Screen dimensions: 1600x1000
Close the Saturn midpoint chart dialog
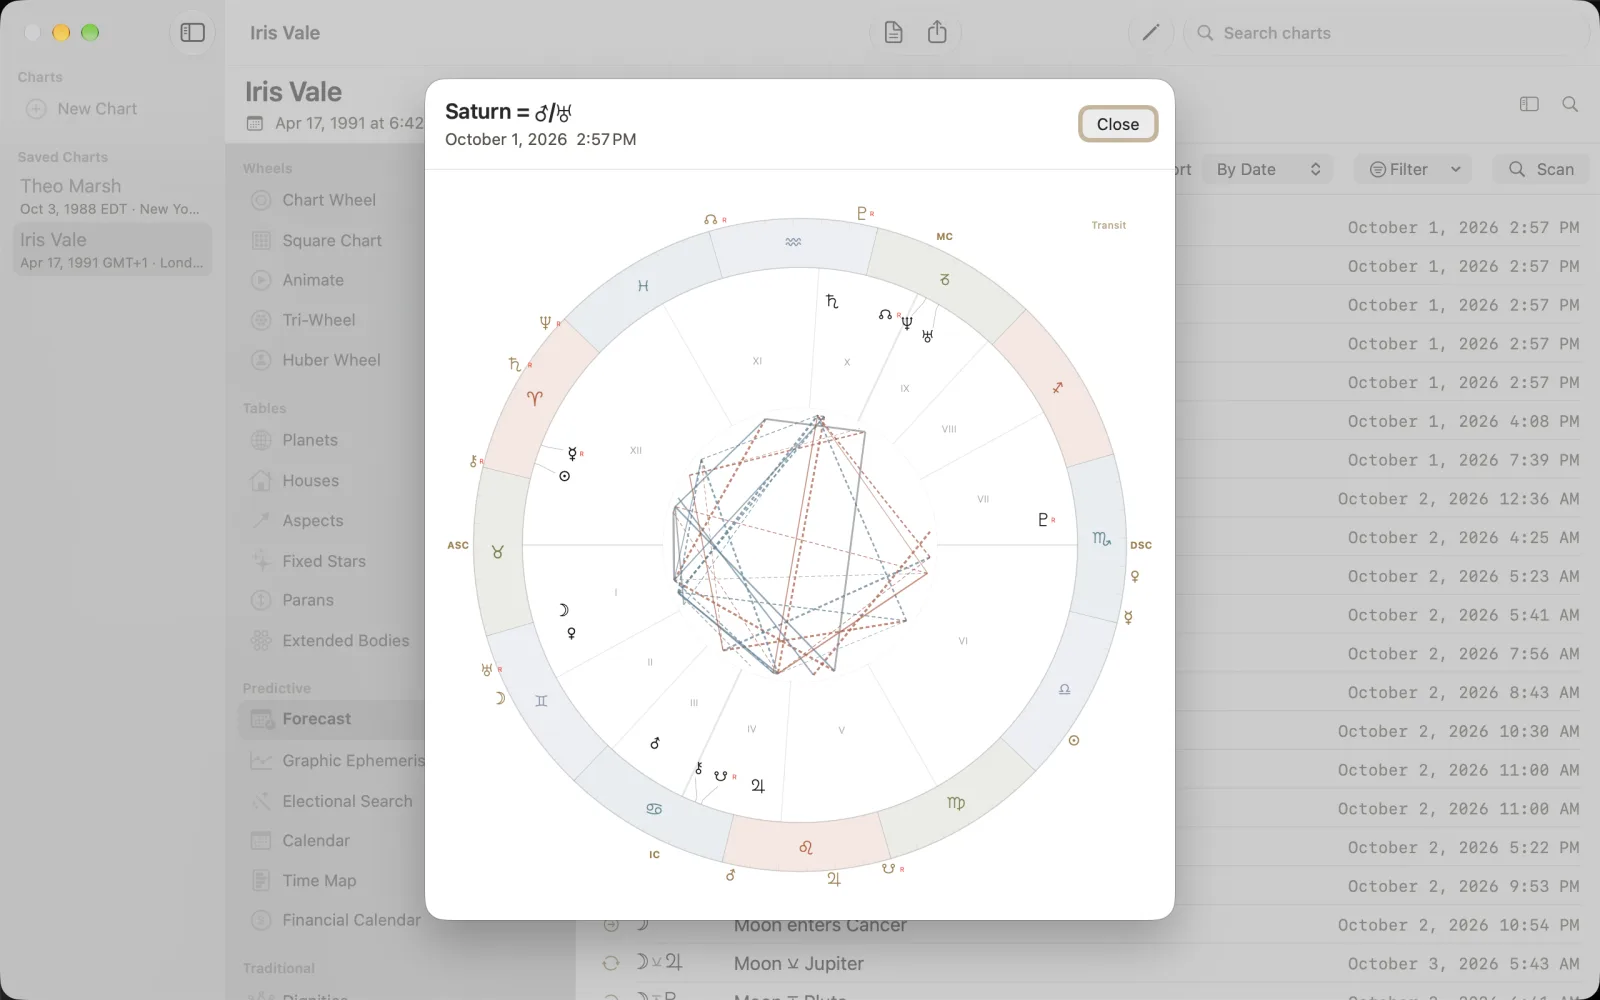coord(1117,124)
